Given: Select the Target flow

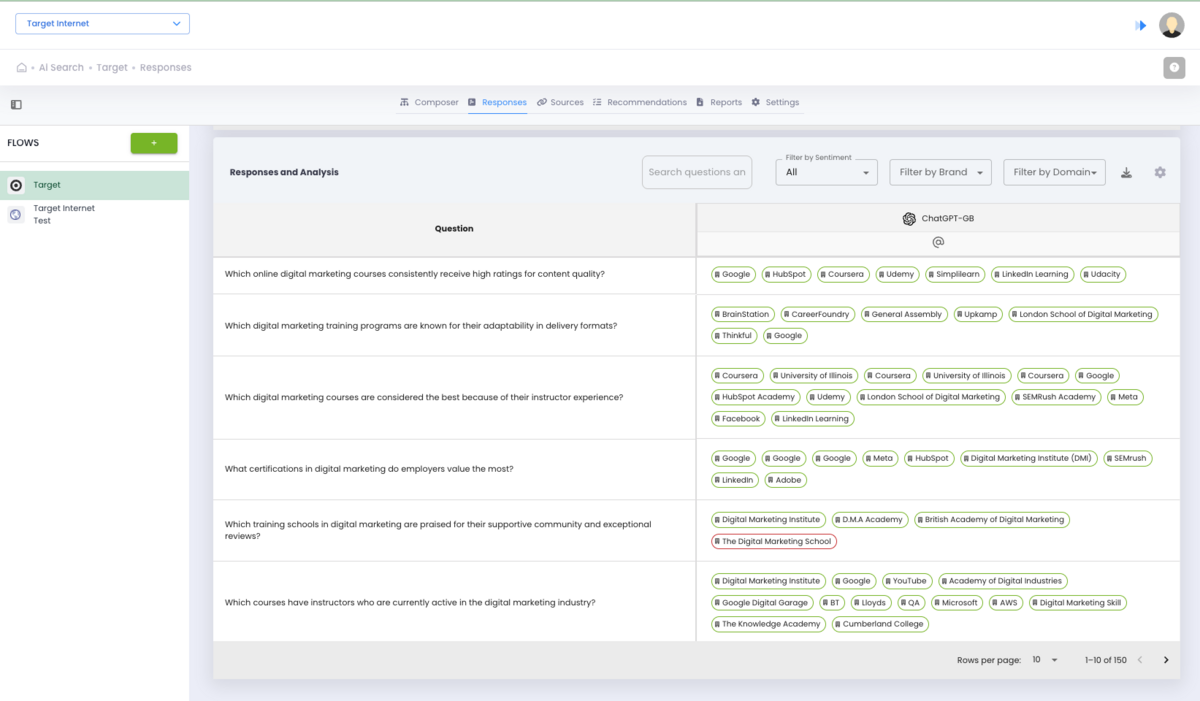Looking at the screenshot, I should (94, 185).
